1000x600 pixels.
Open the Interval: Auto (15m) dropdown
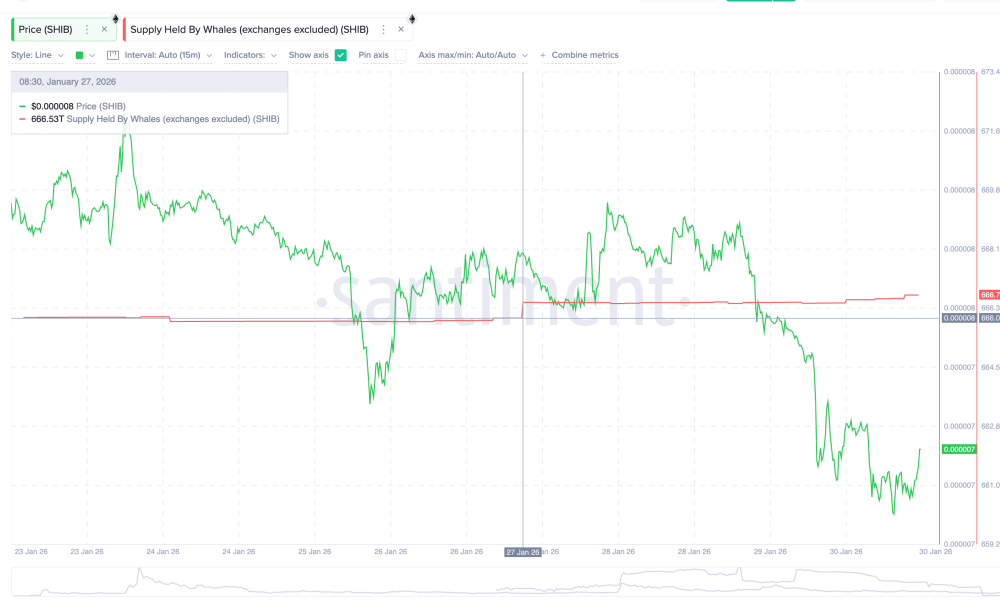click(x=167, y=55)
